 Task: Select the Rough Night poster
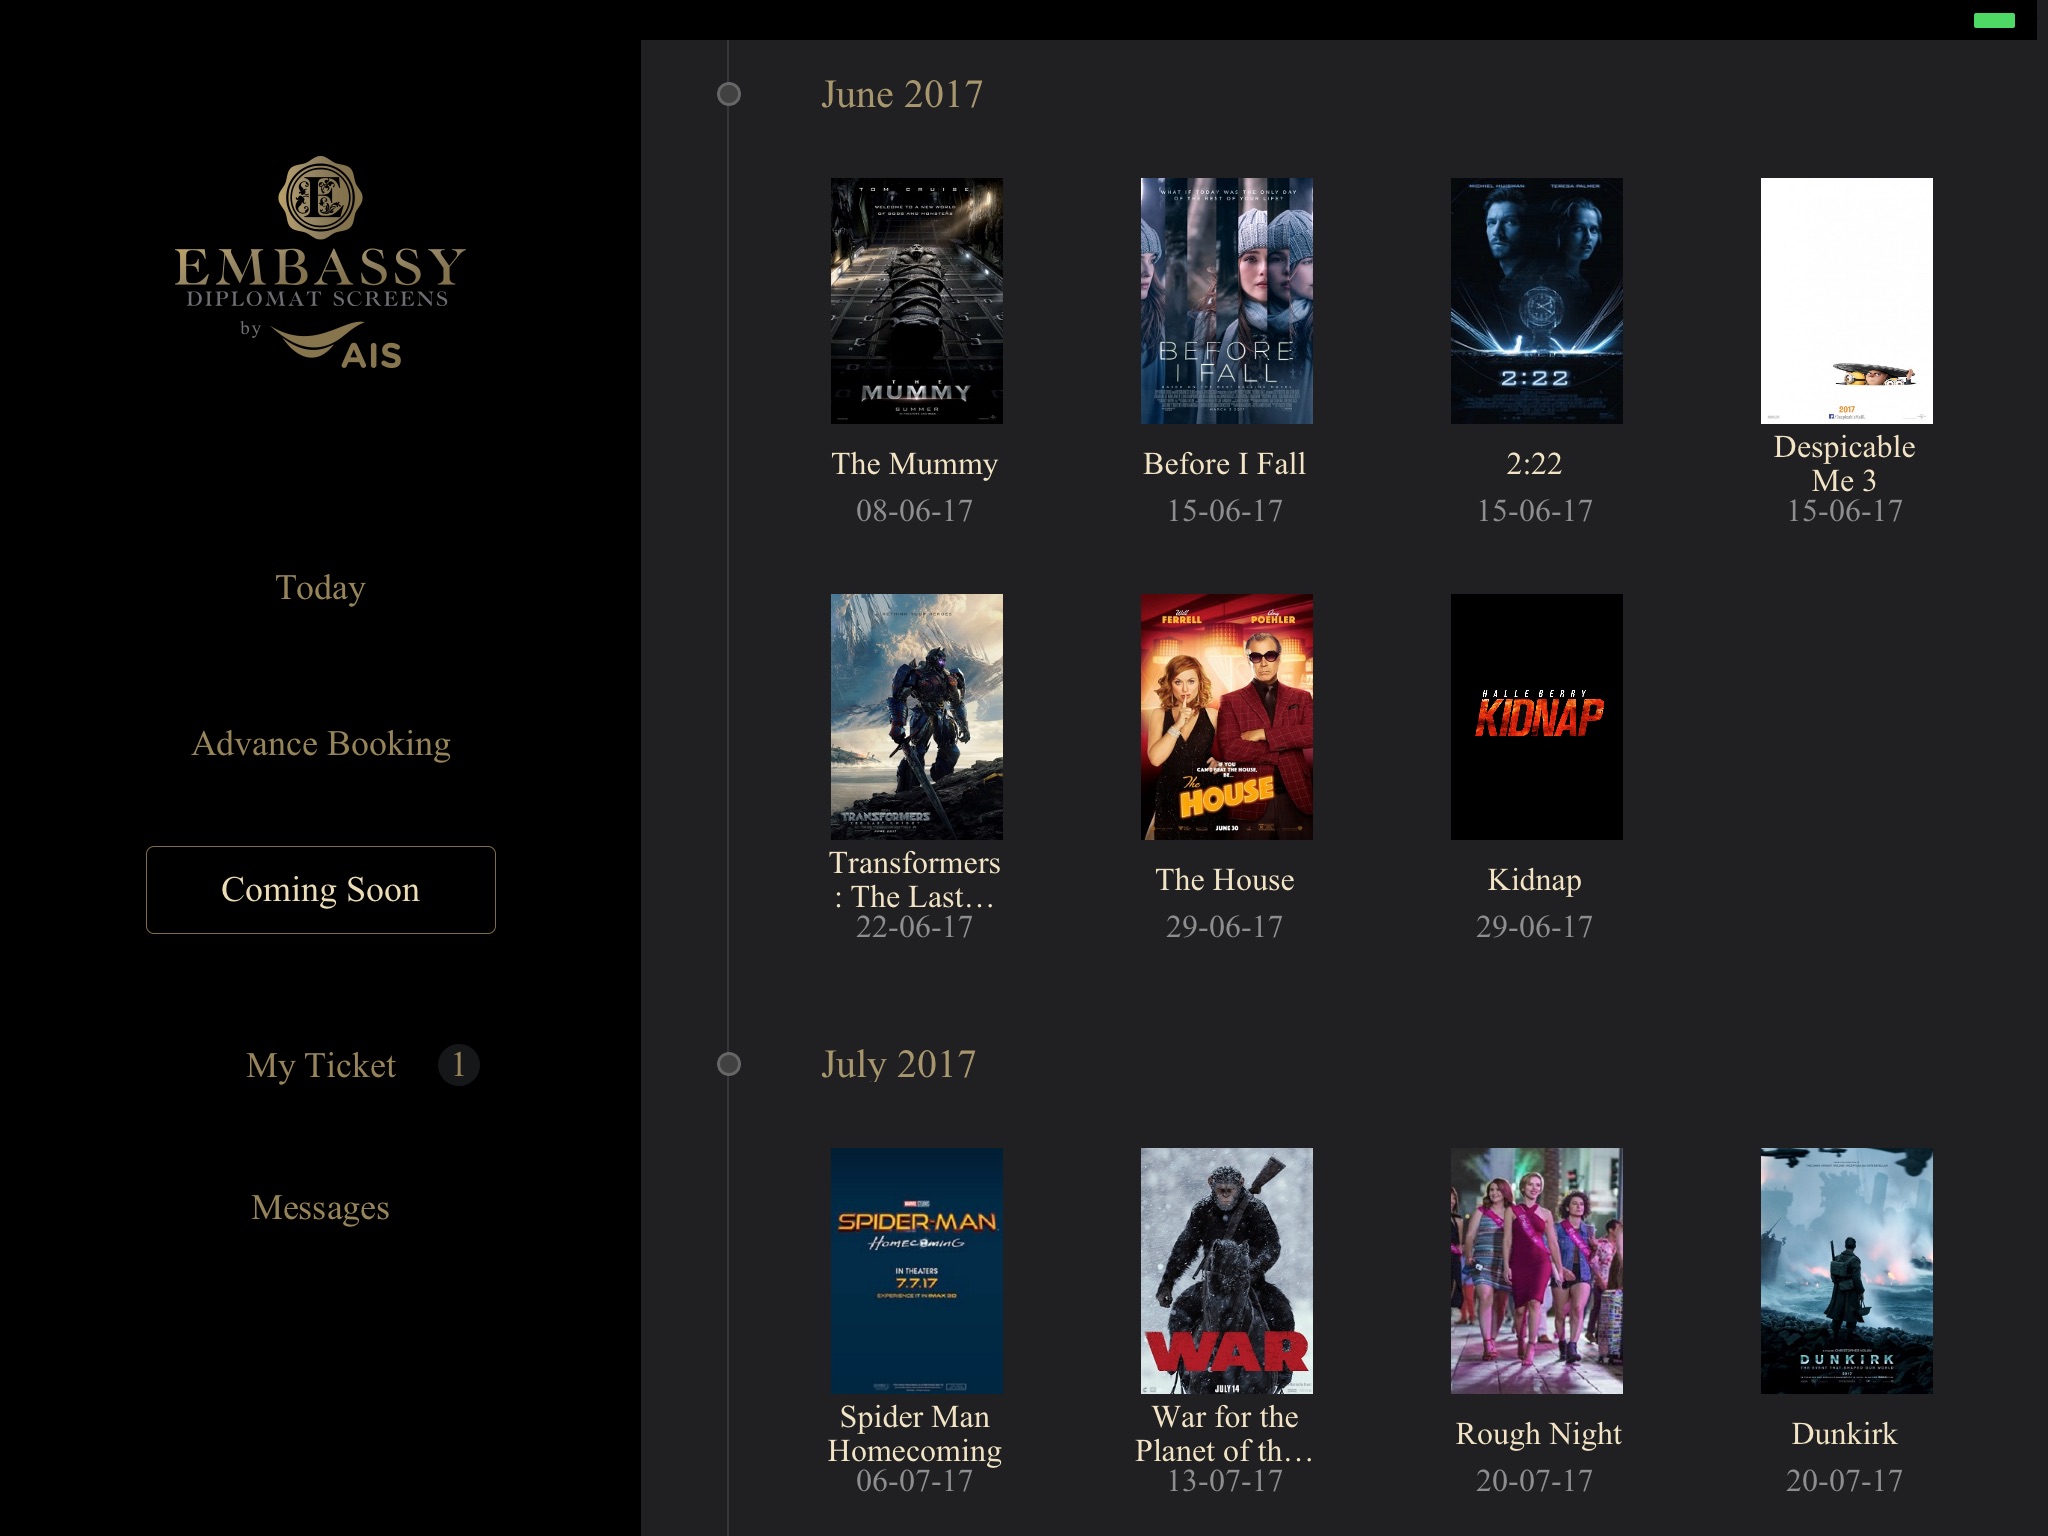(1536, 1271)
